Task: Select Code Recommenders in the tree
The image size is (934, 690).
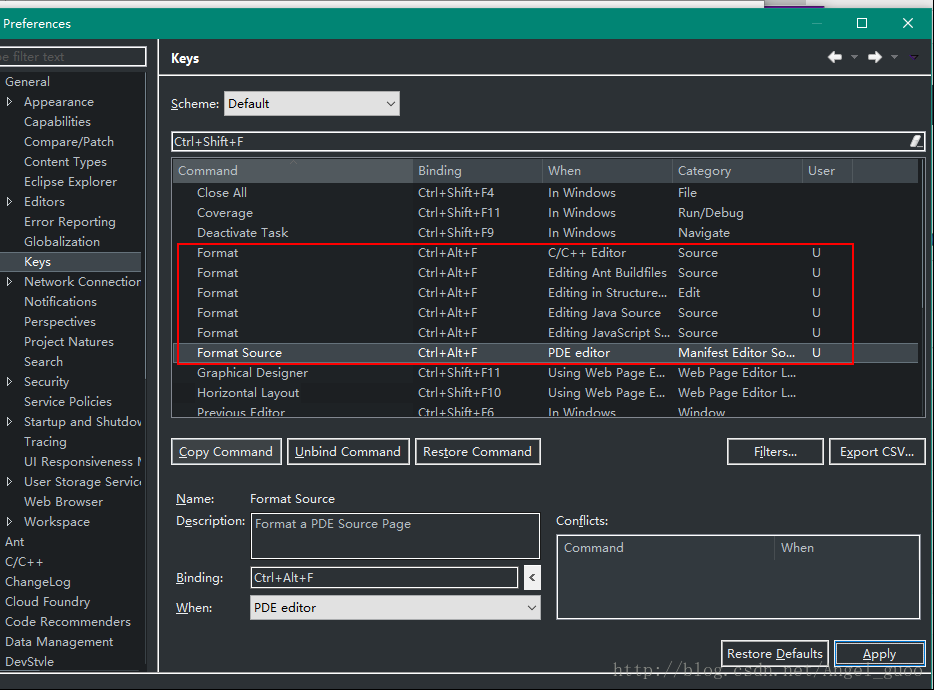Action: click(68, 621)
